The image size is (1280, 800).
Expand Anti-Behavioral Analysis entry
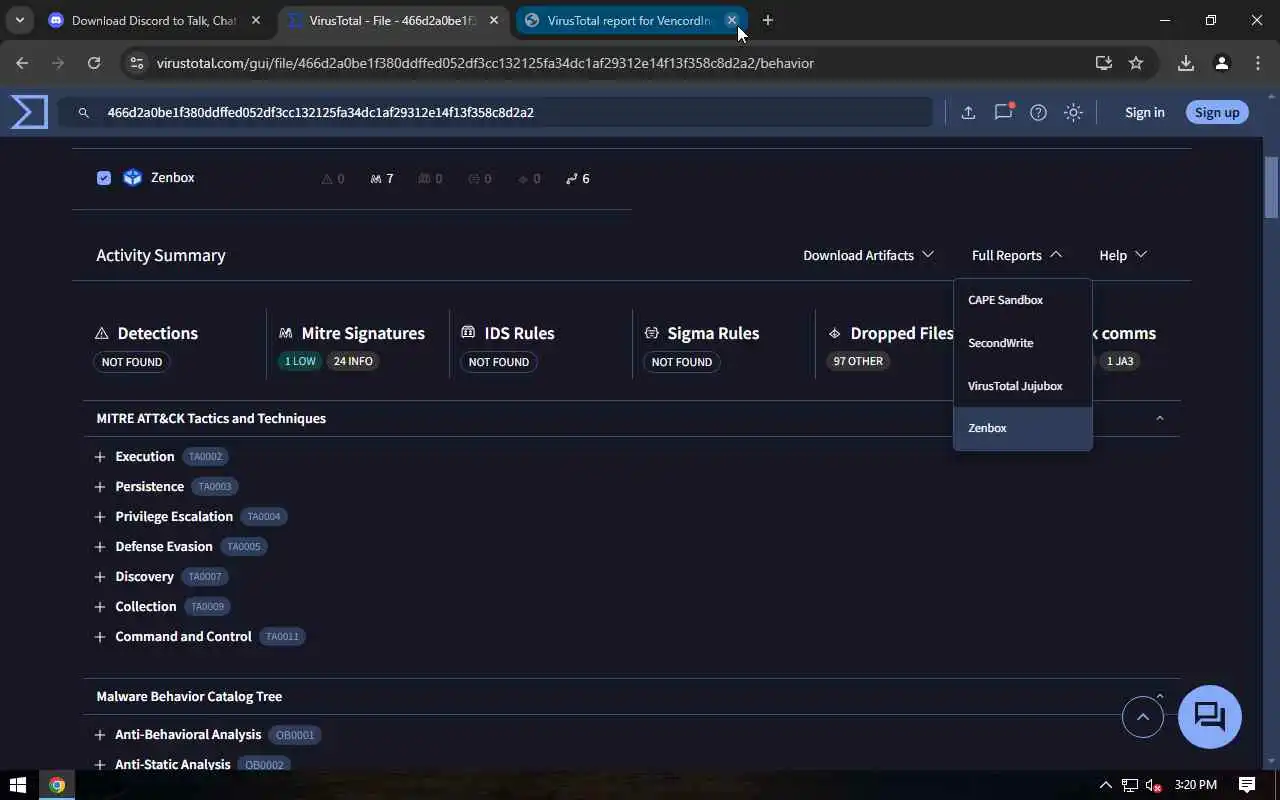(x=100, y=735)
